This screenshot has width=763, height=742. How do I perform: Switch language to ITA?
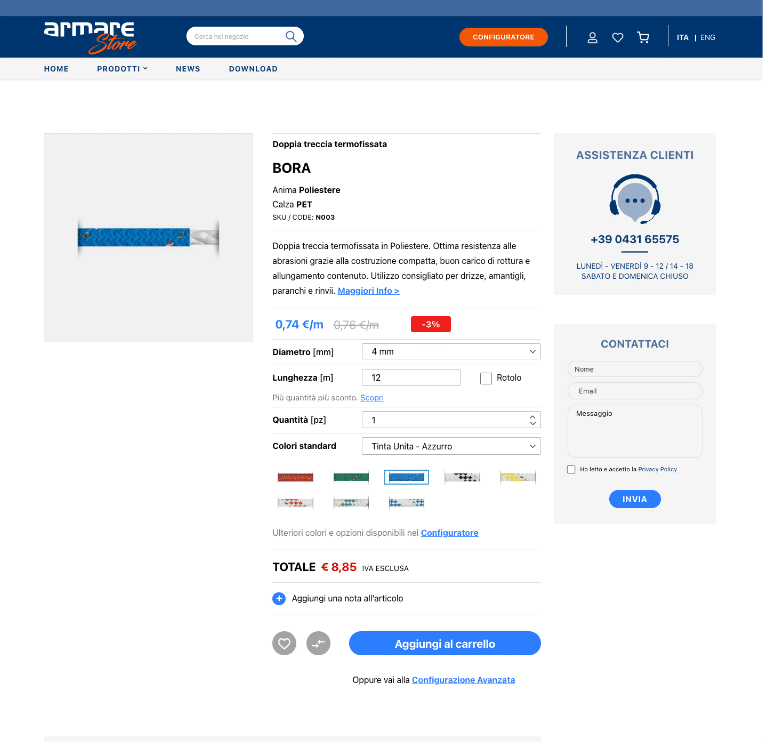tap(682, 37)
